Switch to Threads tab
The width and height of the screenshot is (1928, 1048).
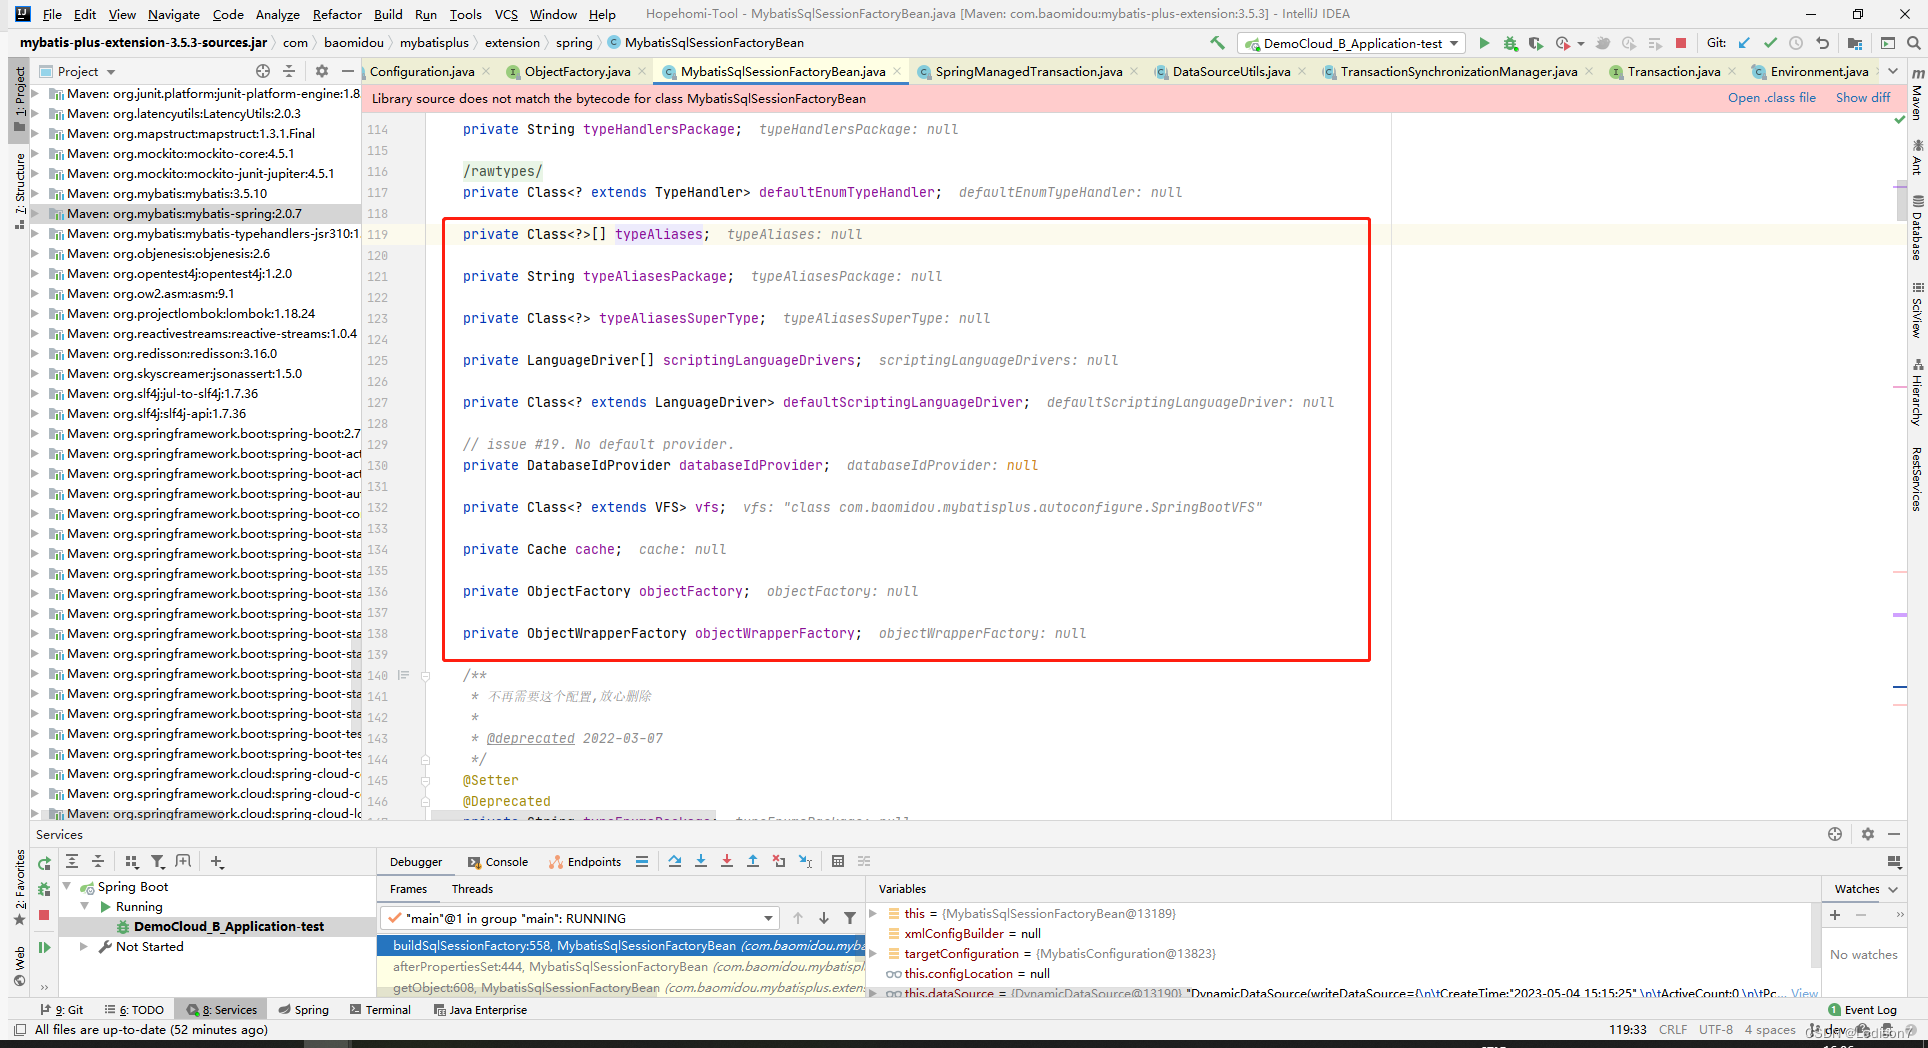point(472,889)
